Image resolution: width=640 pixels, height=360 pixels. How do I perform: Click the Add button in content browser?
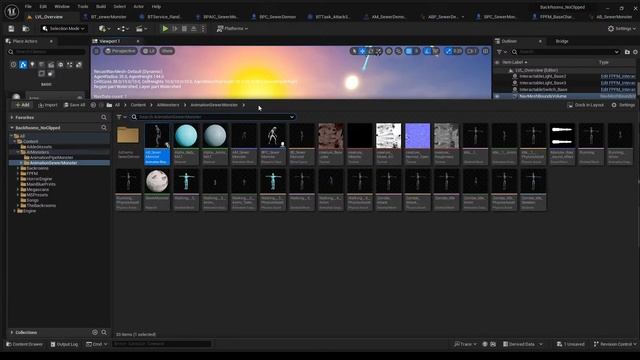pyautogui.click(x=22, y=105)
